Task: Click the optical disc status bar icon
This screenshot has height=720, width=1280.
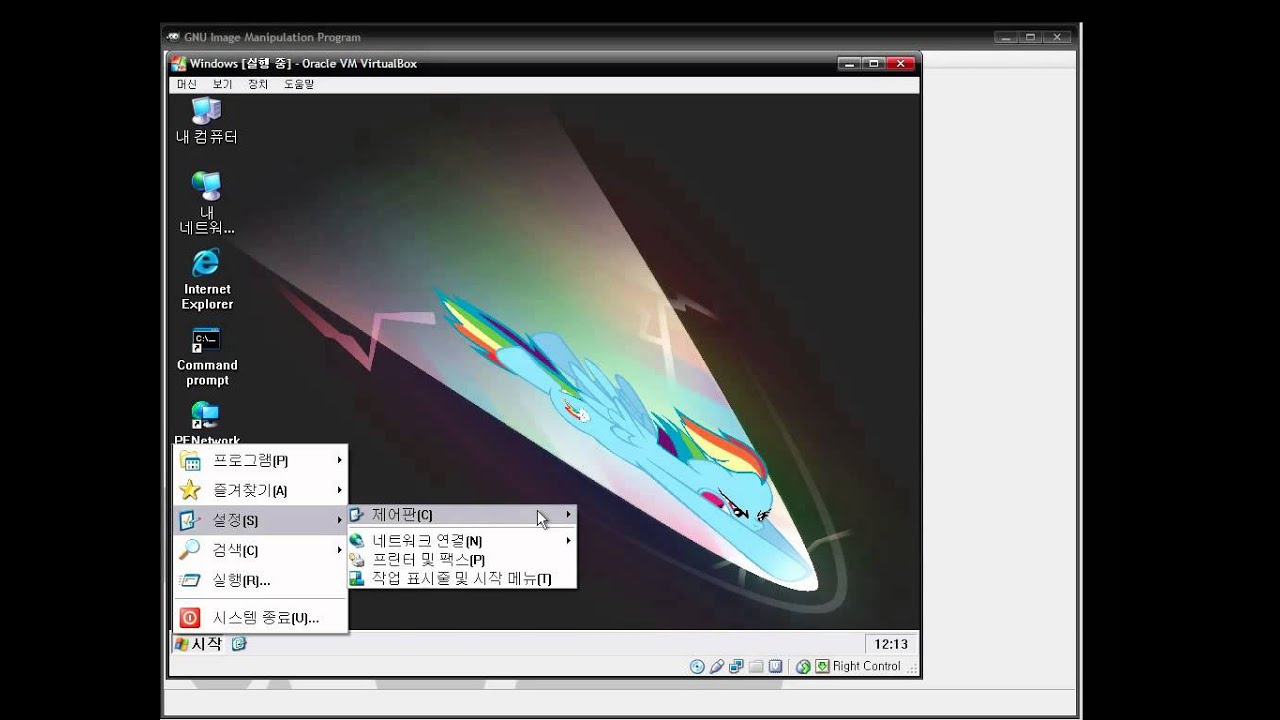Action: click(x=697, y=666)
